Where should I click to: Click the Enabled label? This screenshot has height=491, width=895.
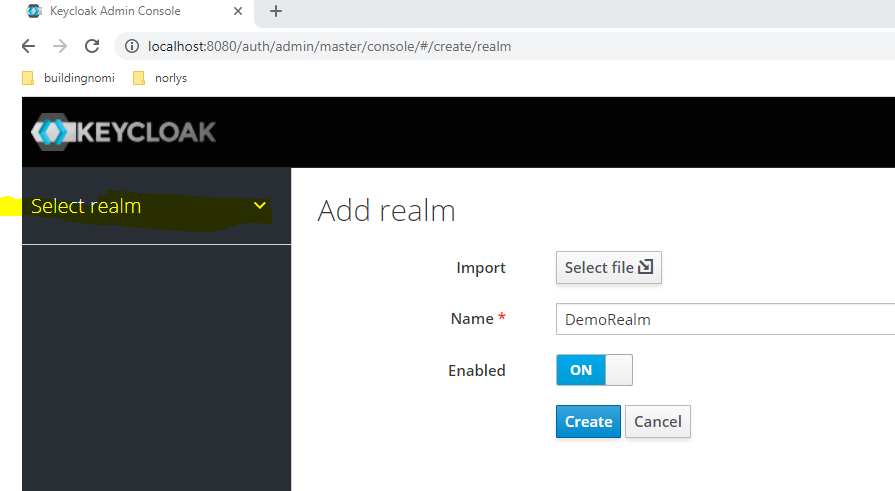477,371
